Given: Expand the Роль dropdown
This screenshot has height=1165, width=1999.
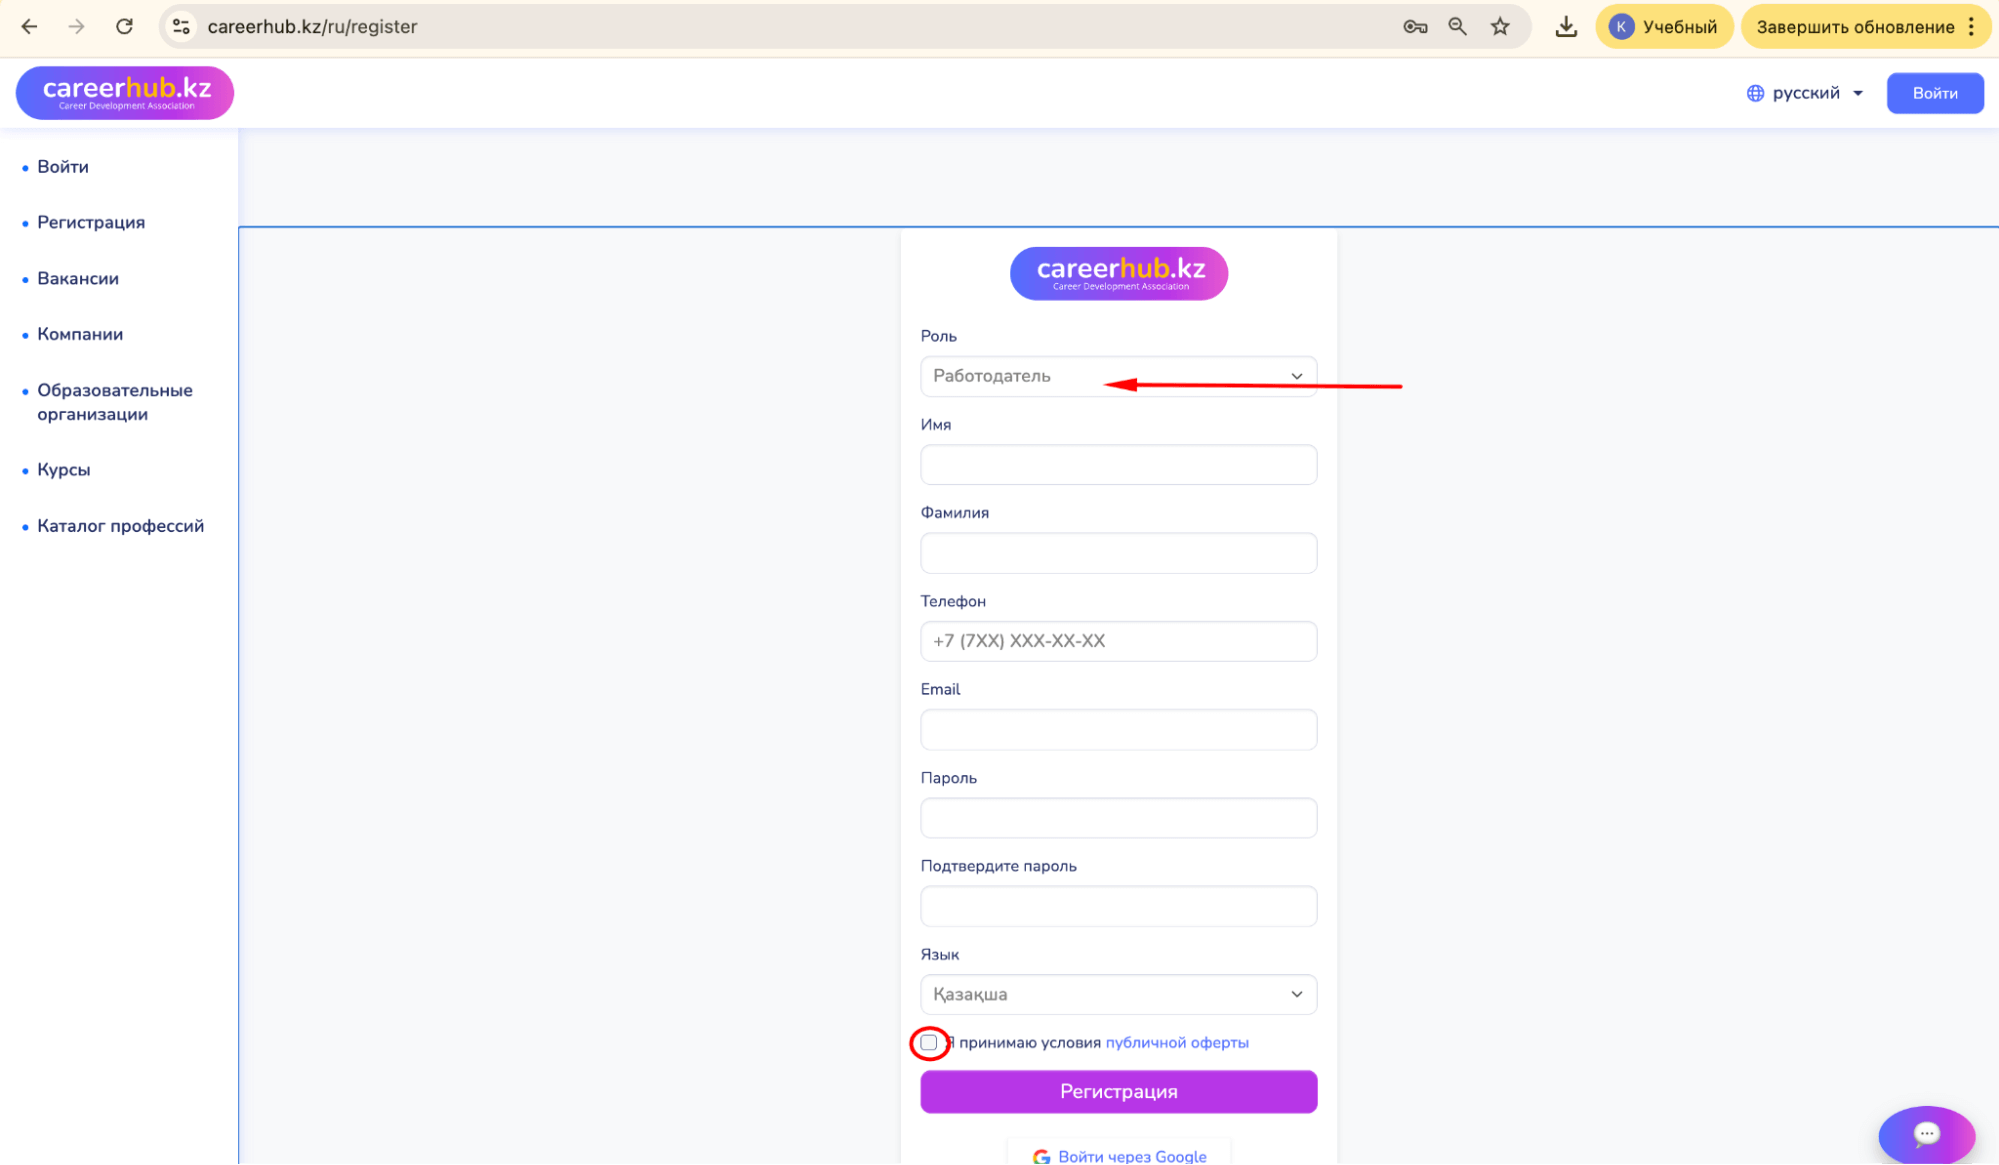Looking at the screenshot, I should (1118, 376).
